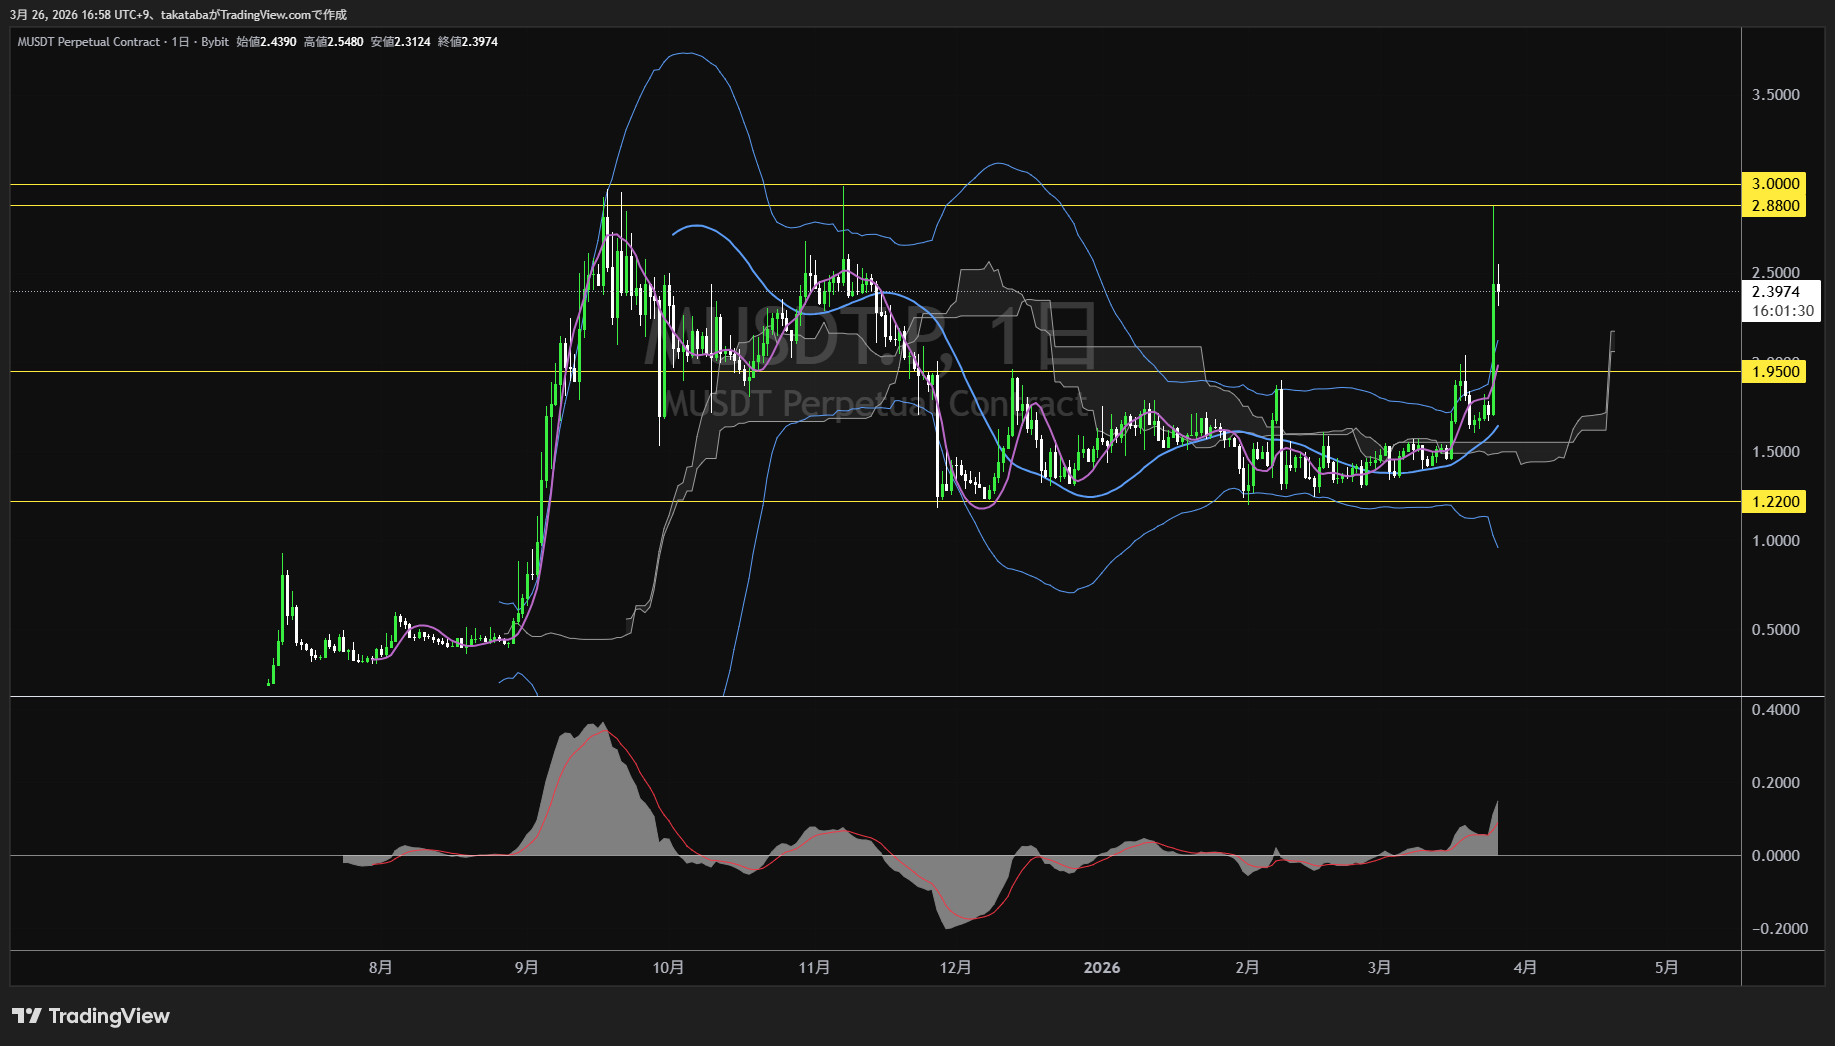
Task: Click the 0.5000 price scale value
Action: [1775, 630]
